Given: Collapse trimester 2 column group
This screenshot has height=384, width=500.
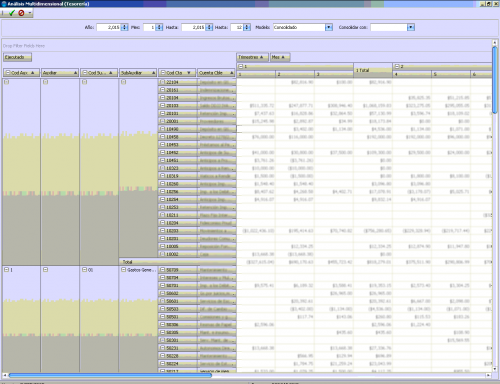Looking at the screenshot, I should tap(397, 67).
